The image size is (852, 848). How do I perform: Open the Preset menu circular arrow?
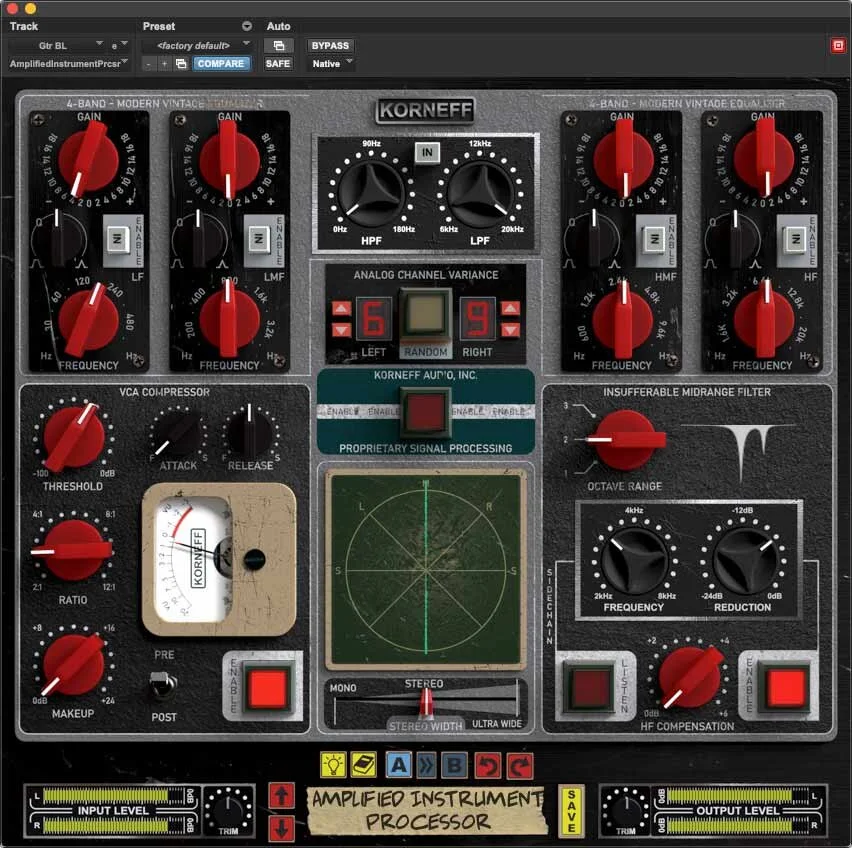coord(247,26)
